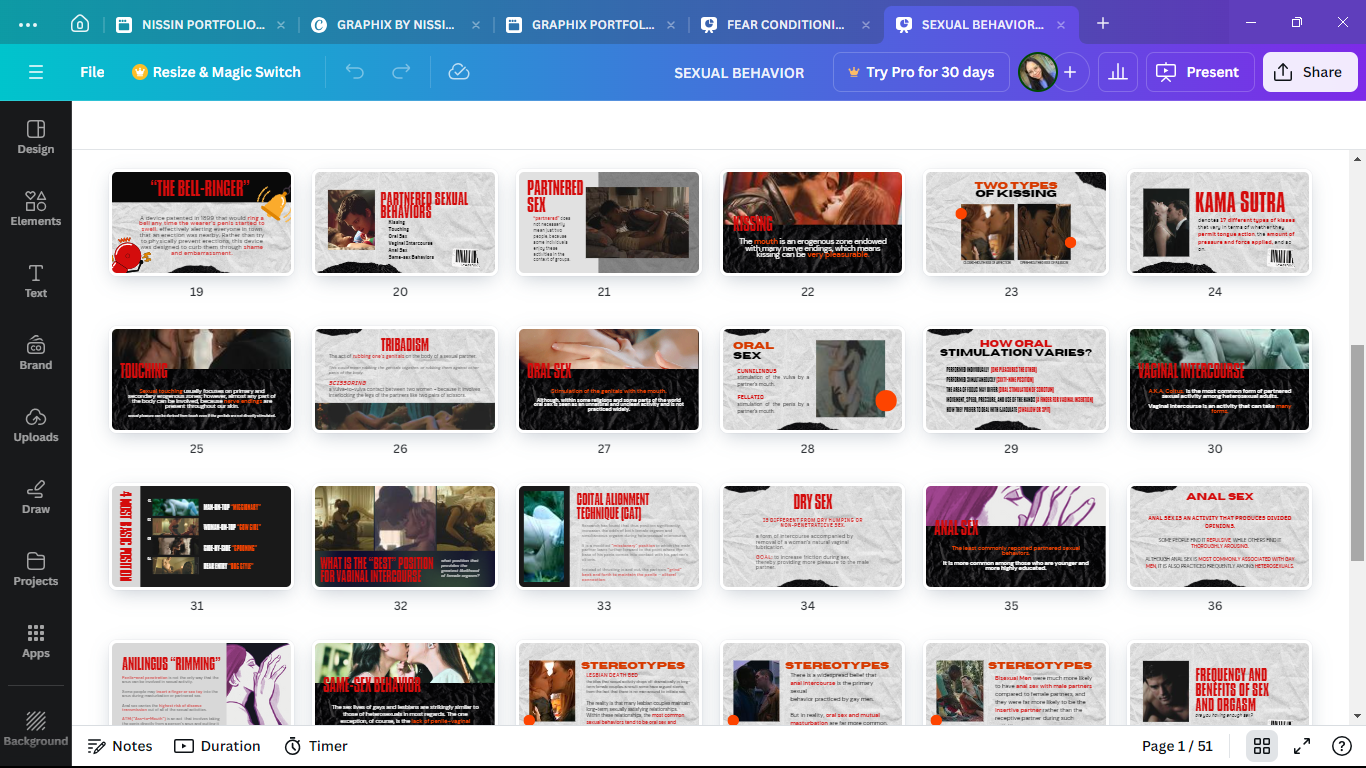This screenshot has height=768, width=1366.
Task: Open the File menu
Action: point(92,72)
